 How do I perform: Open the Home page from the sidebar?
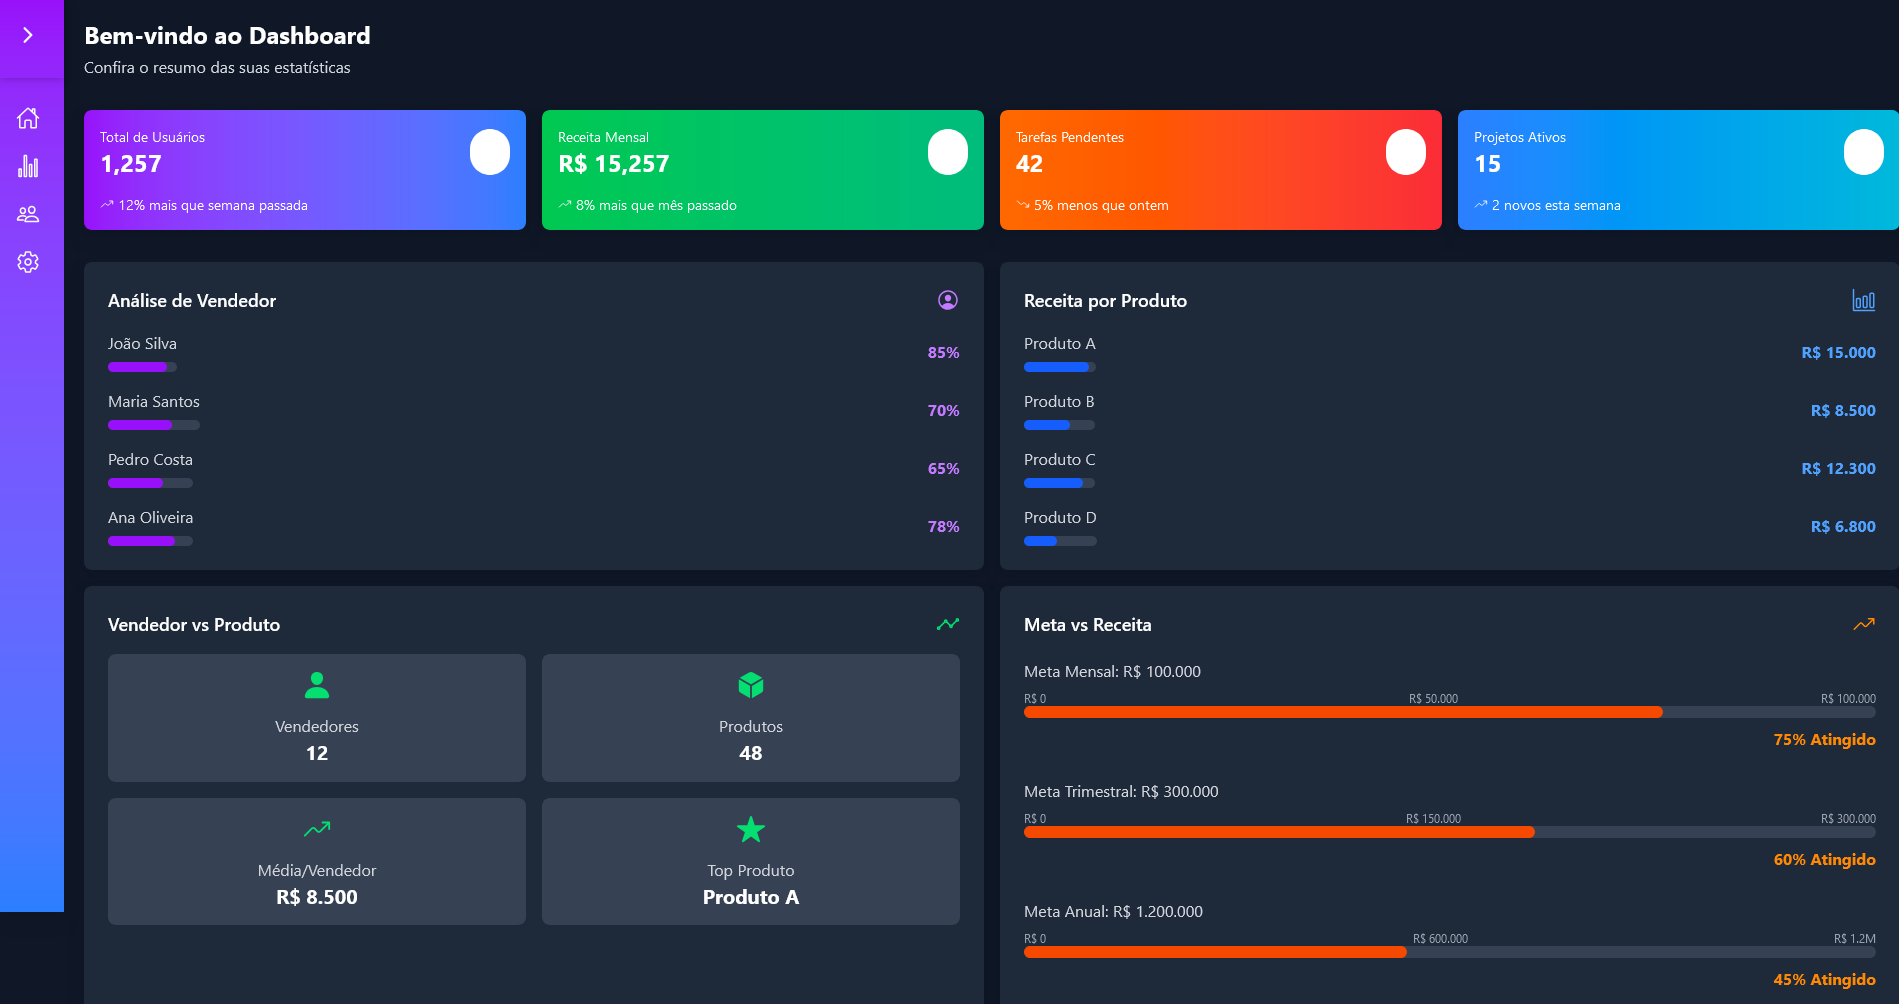tap(29, 117)
